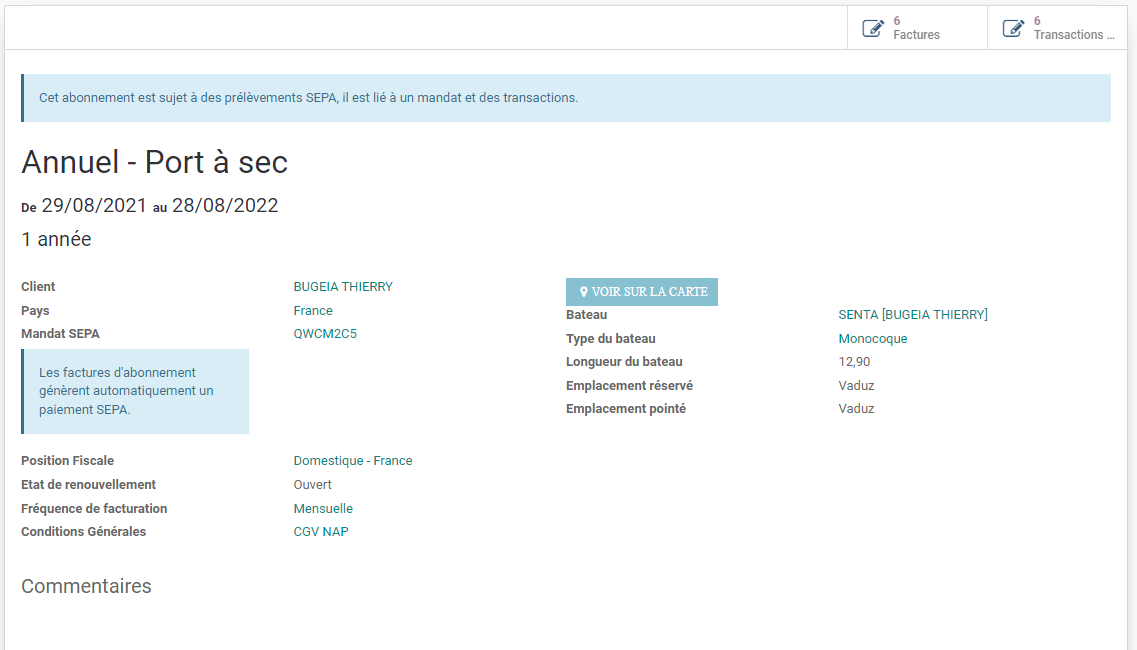Open the Mensuelle billing frequency link
This screenshot has width=1137, height=650.
[x=323, y=509]
